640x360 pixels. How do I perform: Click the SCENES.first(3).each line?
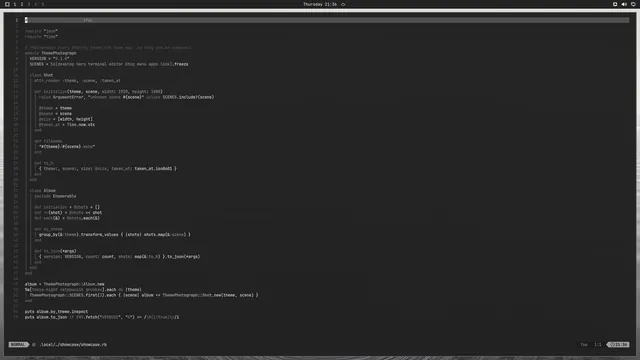[x=144, y=295]
